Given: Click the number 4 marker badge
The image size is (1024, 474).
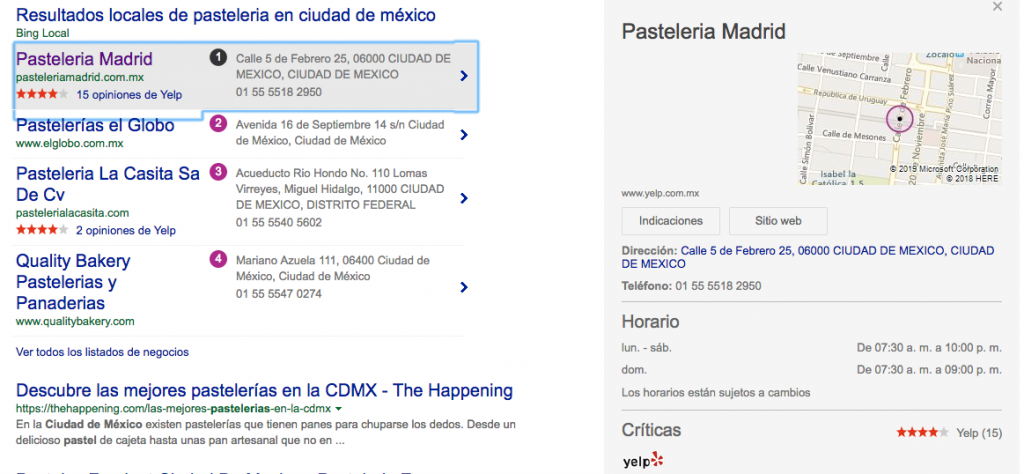Looking at the screenshot, I should coord(218,259).
